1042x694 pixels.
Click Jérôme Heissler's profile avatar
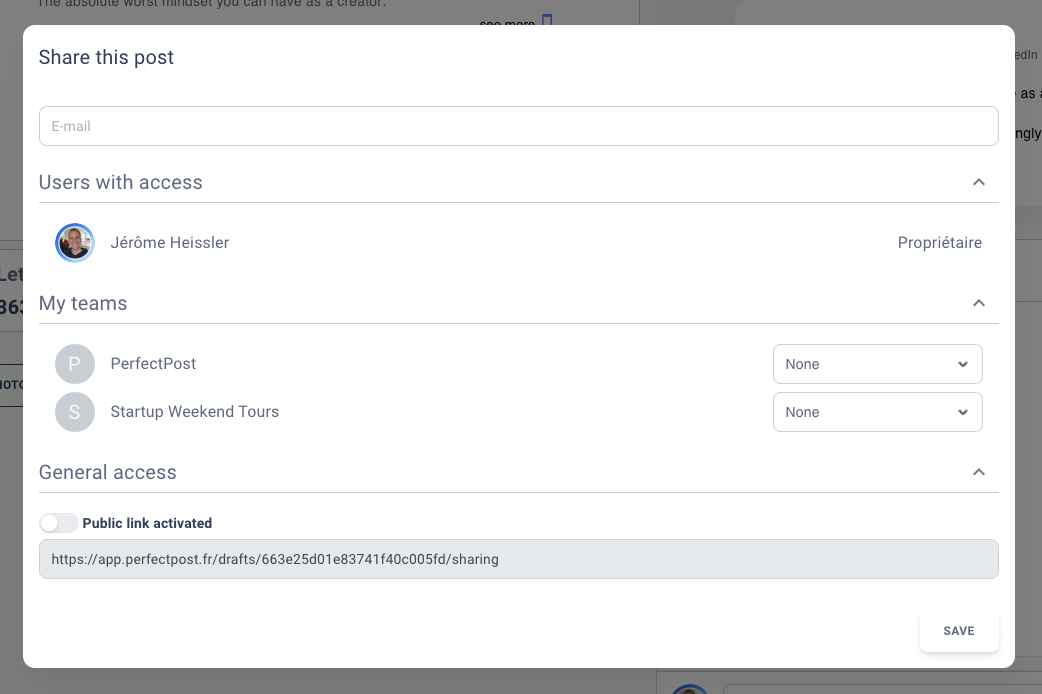(x=74, y=243)
